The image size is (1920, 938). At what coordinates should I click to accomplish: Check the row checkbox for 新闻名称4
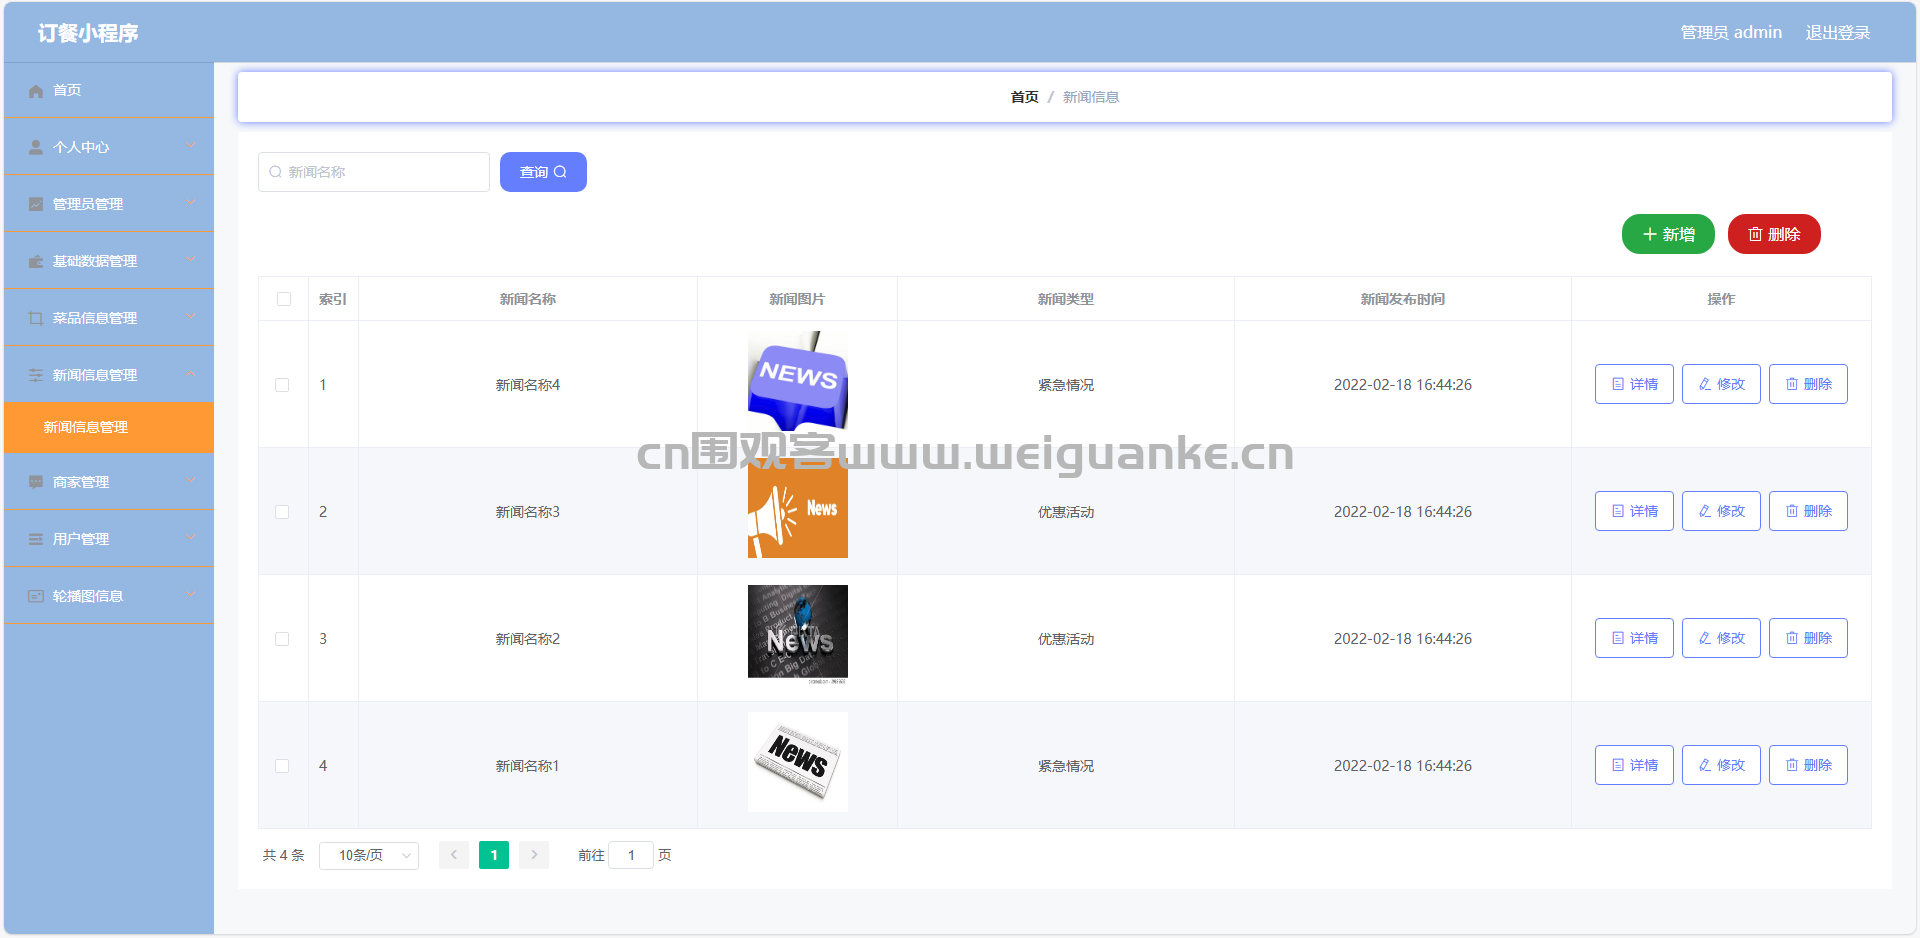click(x=282, y=385)
